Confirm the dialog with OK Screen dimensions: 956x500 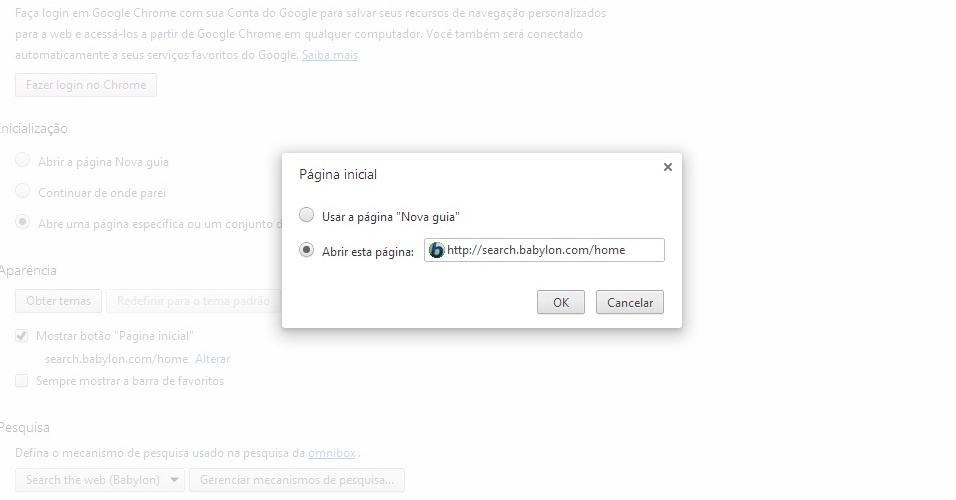pos(560,302)
